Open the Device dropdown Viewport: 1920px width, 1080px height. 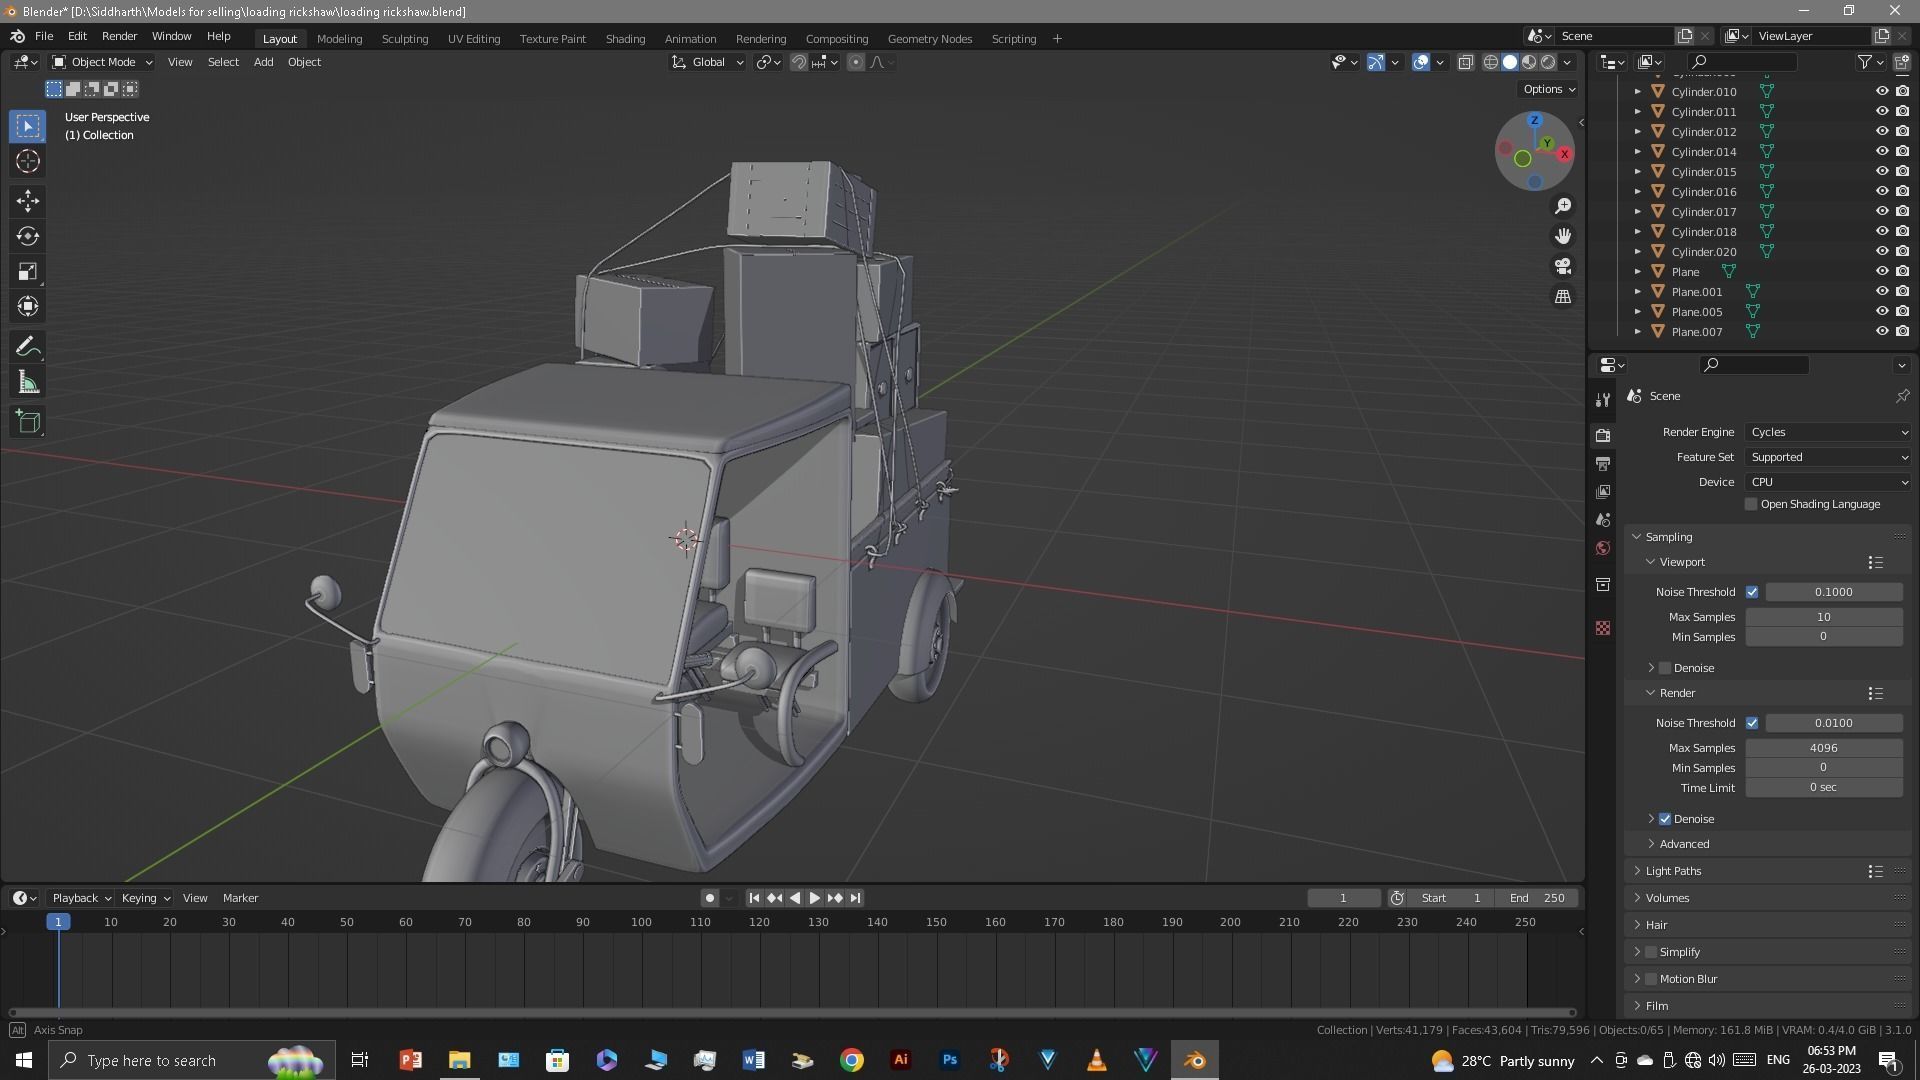click(1829, 482)
